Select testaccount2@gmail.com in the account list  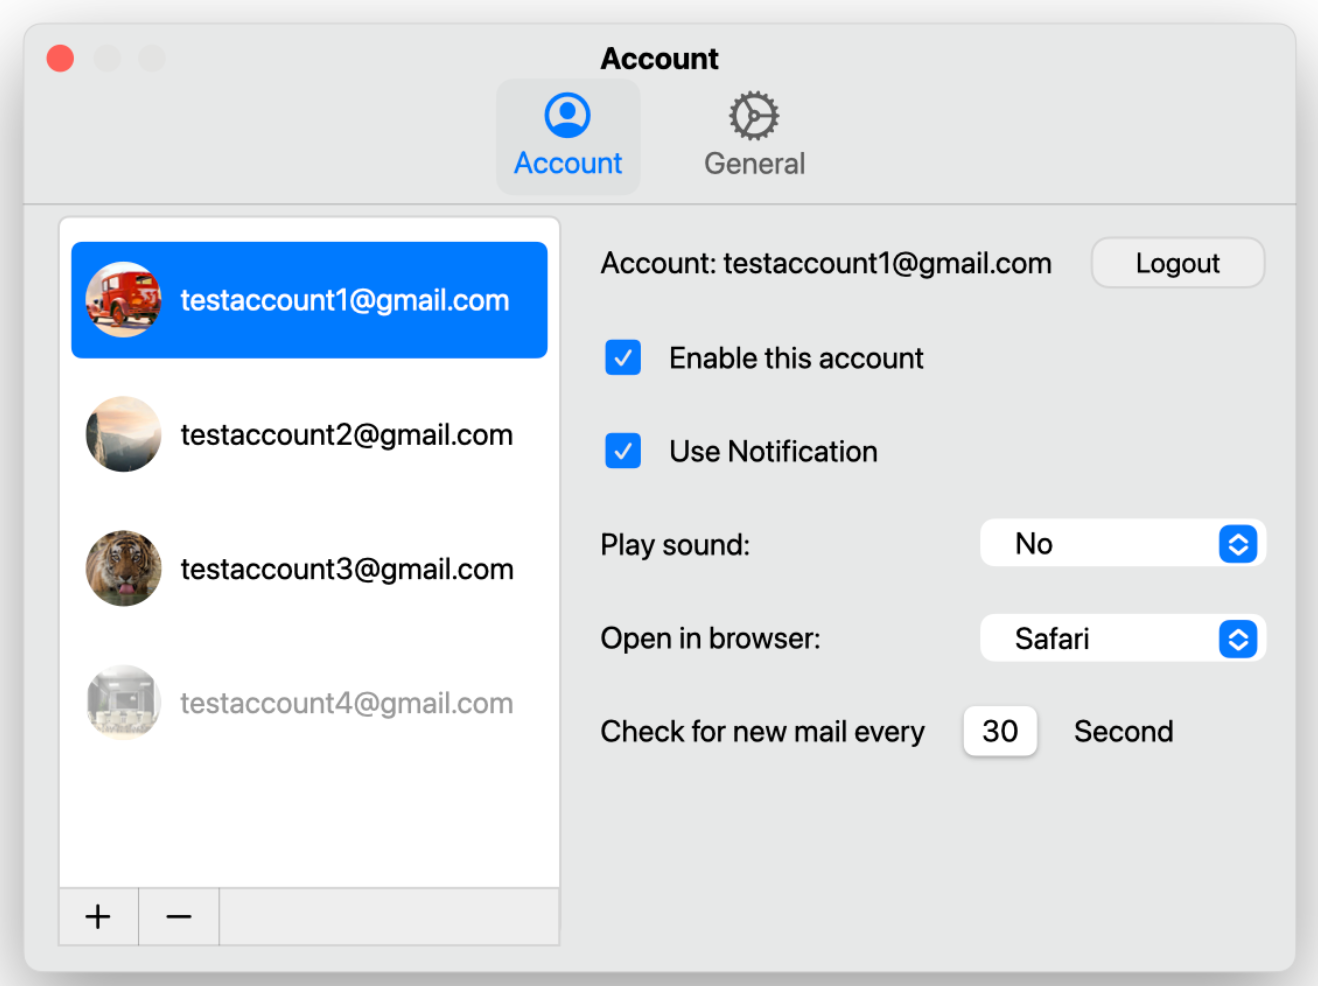pos(346,435)
